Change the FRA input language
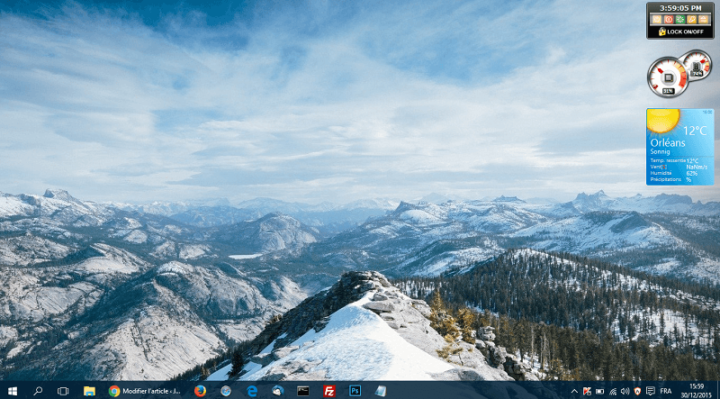This screenshot has width=720, height=399. 666,392
